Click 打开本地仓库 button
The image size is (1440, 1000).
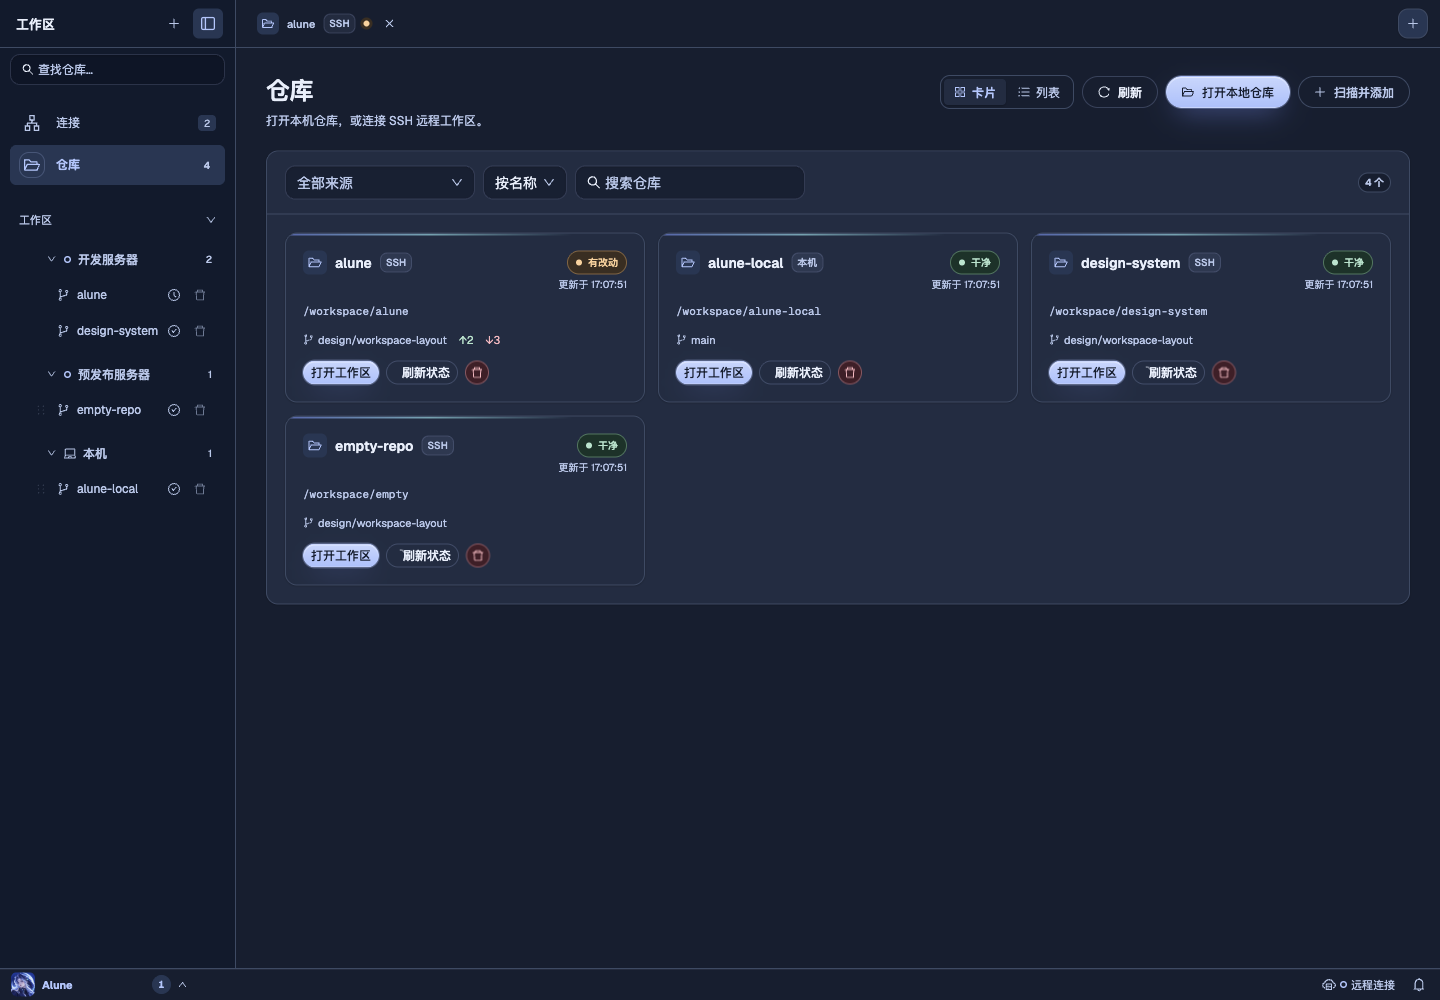[1228, 92]
